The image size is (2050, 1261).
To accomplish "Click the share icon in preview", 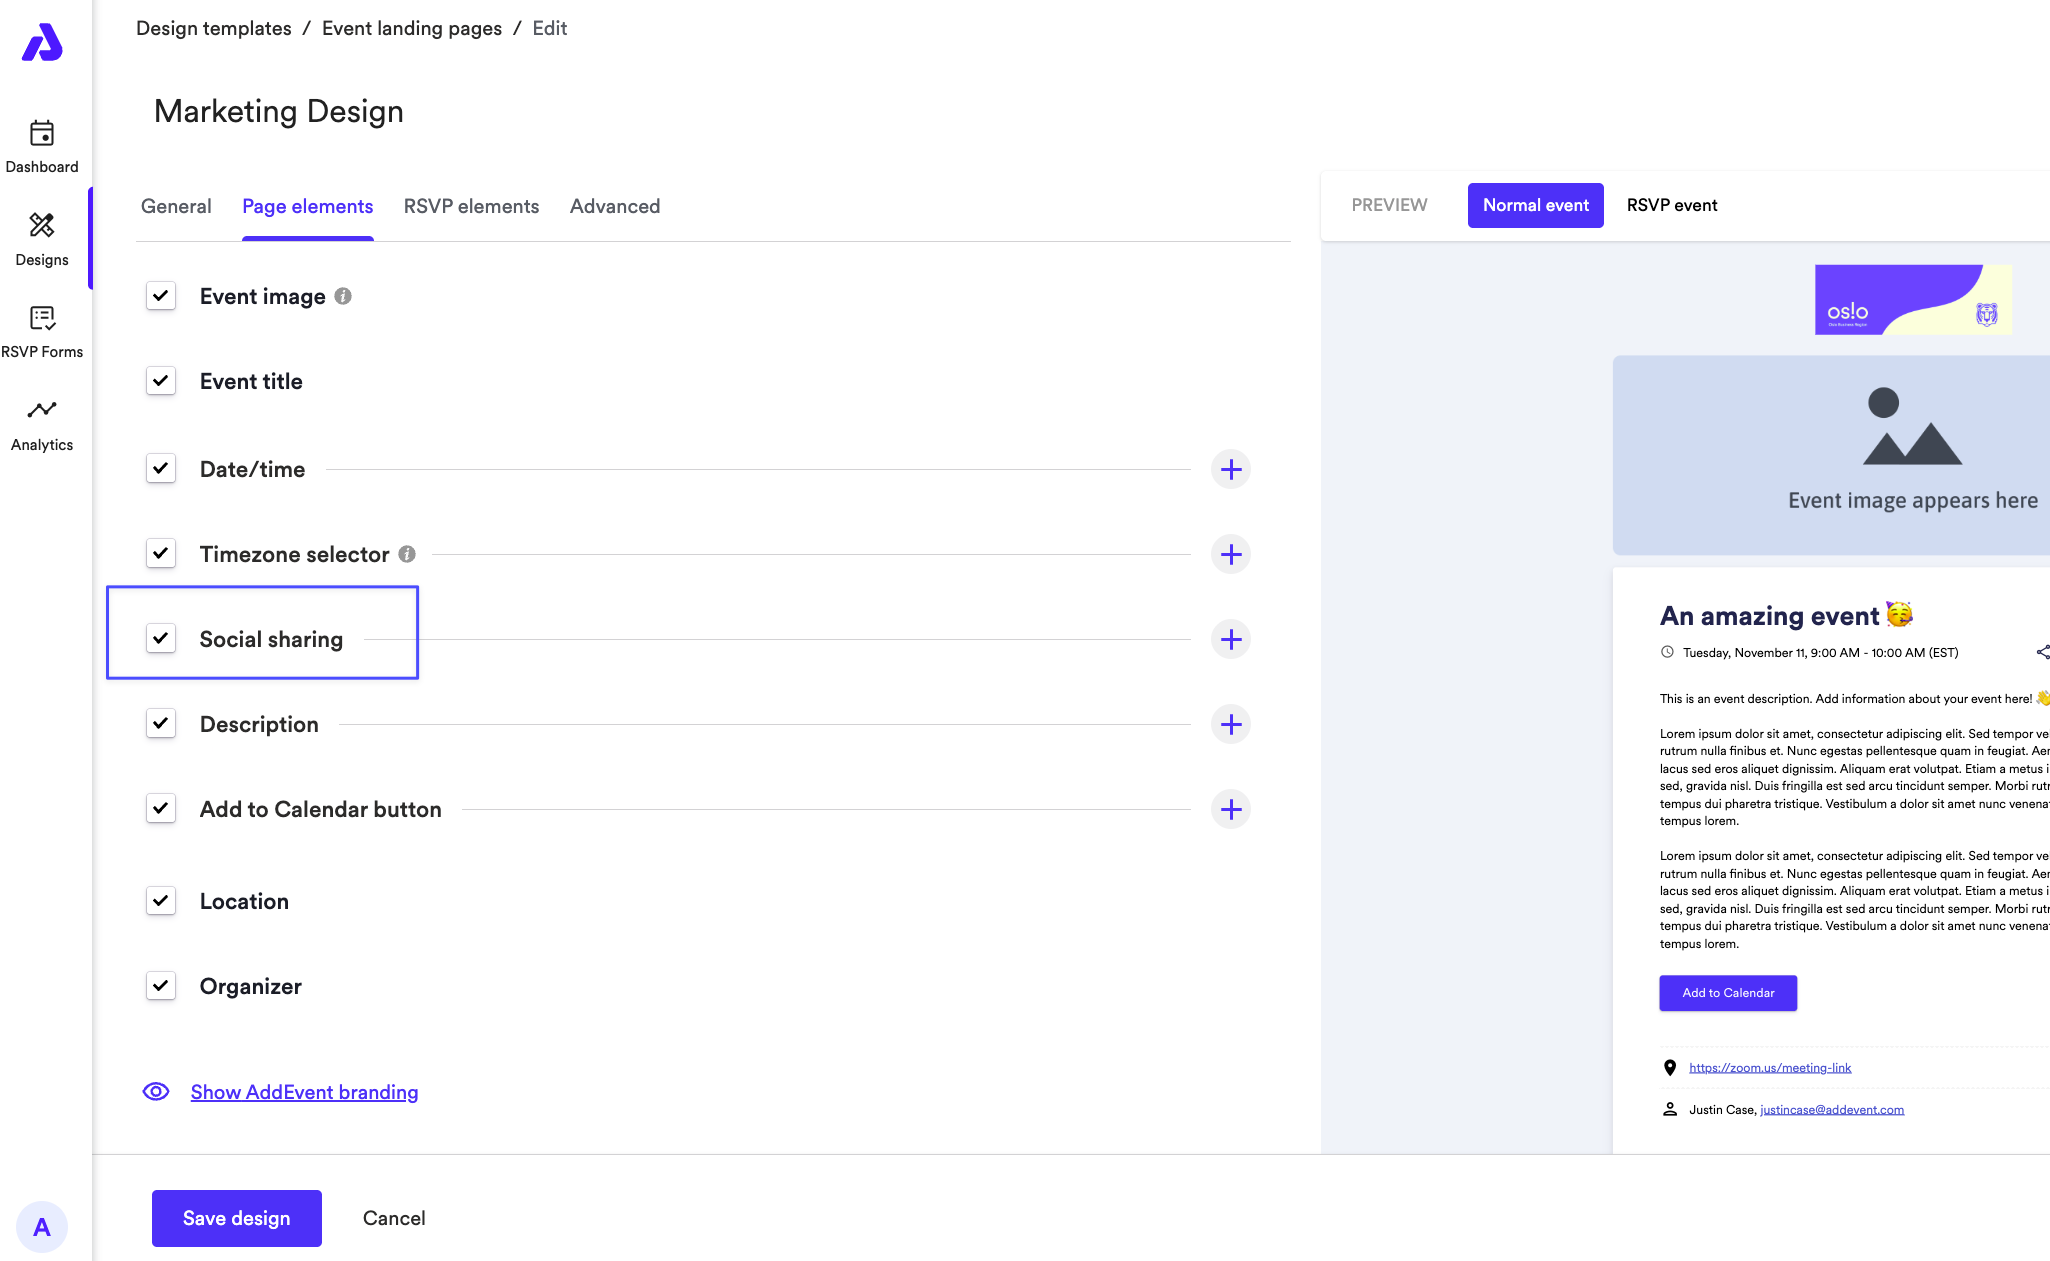I will (2042, 652).
